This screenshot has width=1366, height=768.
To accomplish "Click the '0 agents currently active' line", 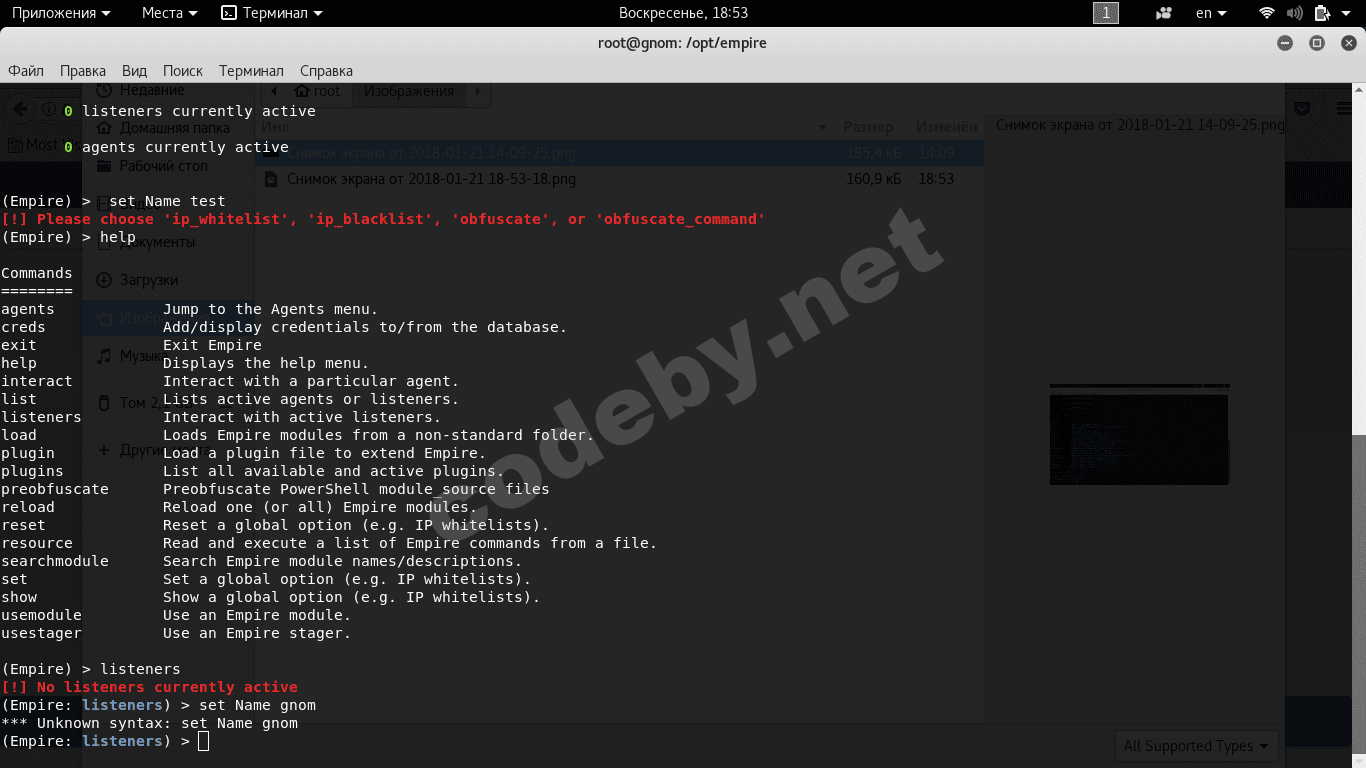I will (176, 147).
